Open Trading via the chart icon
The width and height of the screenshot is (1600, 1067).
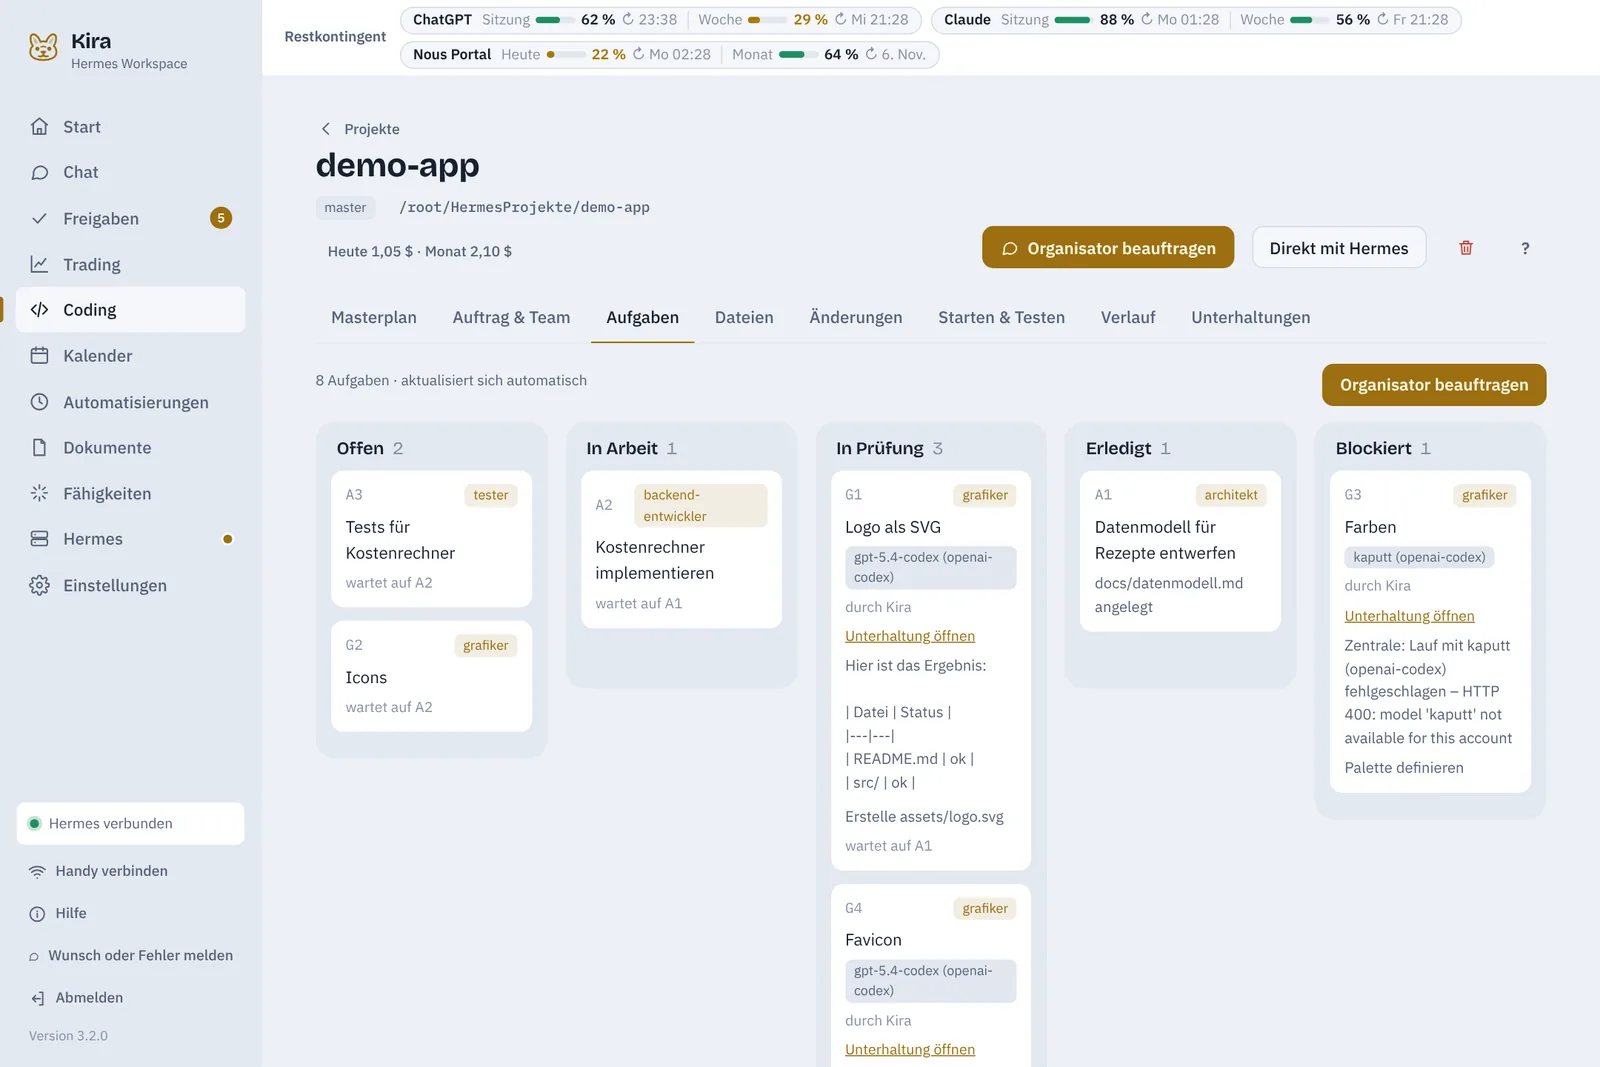click(x=40, y=264)
